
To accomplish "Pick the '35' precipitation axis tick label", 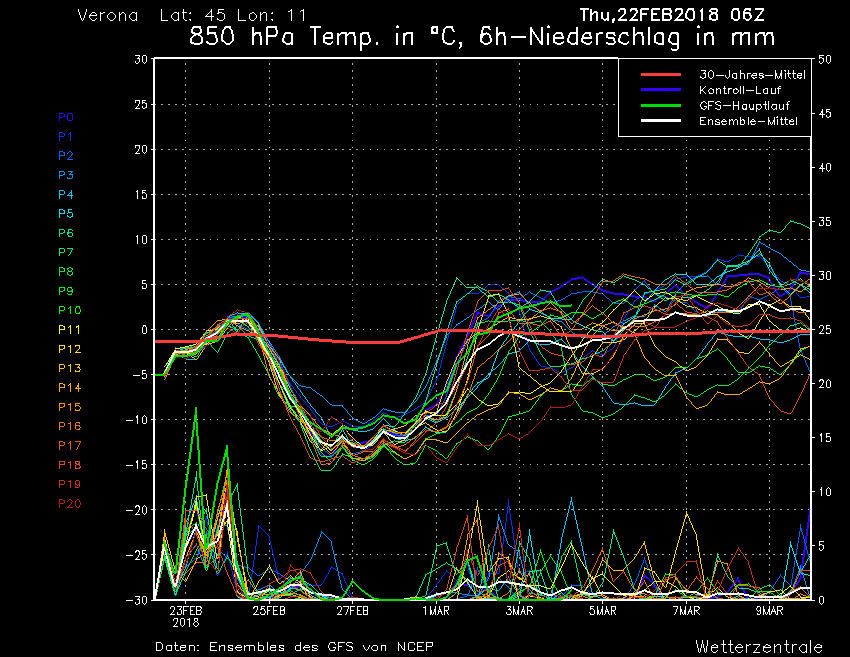I will pos(825,222).
